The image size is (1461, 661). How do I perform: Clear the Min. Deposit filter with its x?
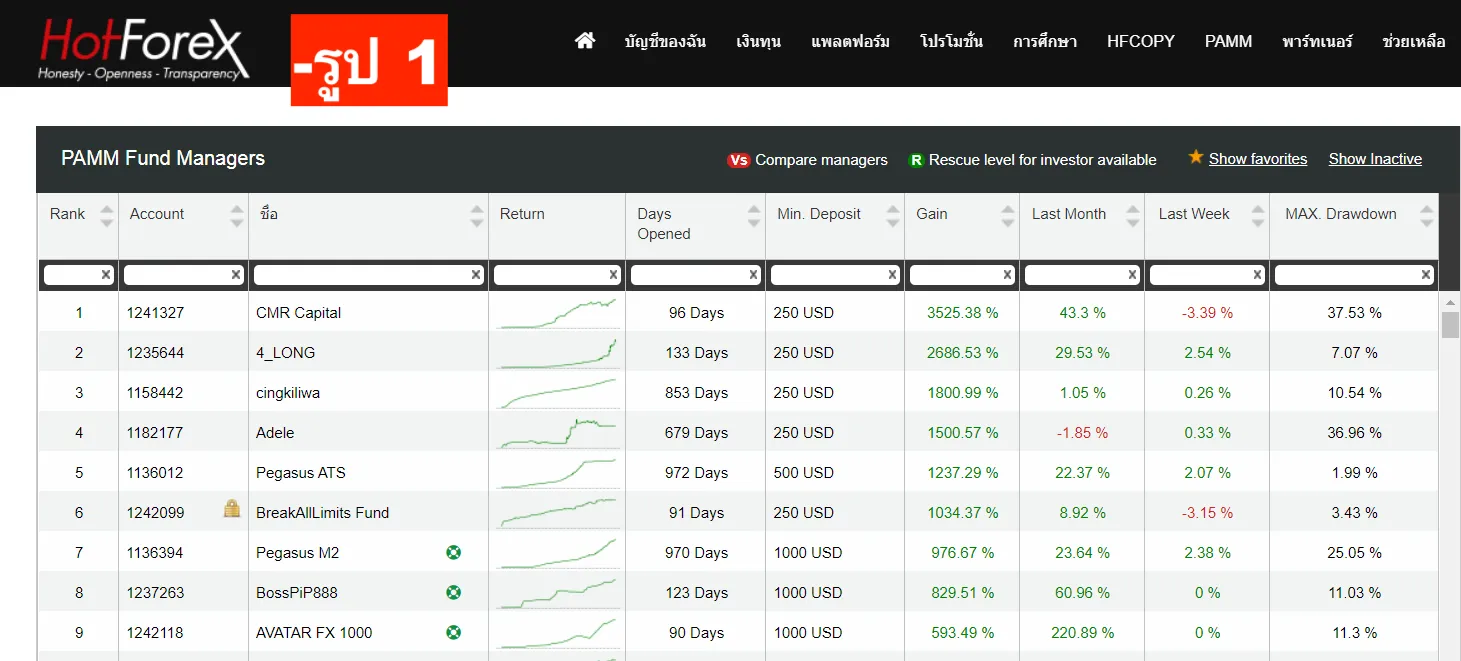point(893,275)
